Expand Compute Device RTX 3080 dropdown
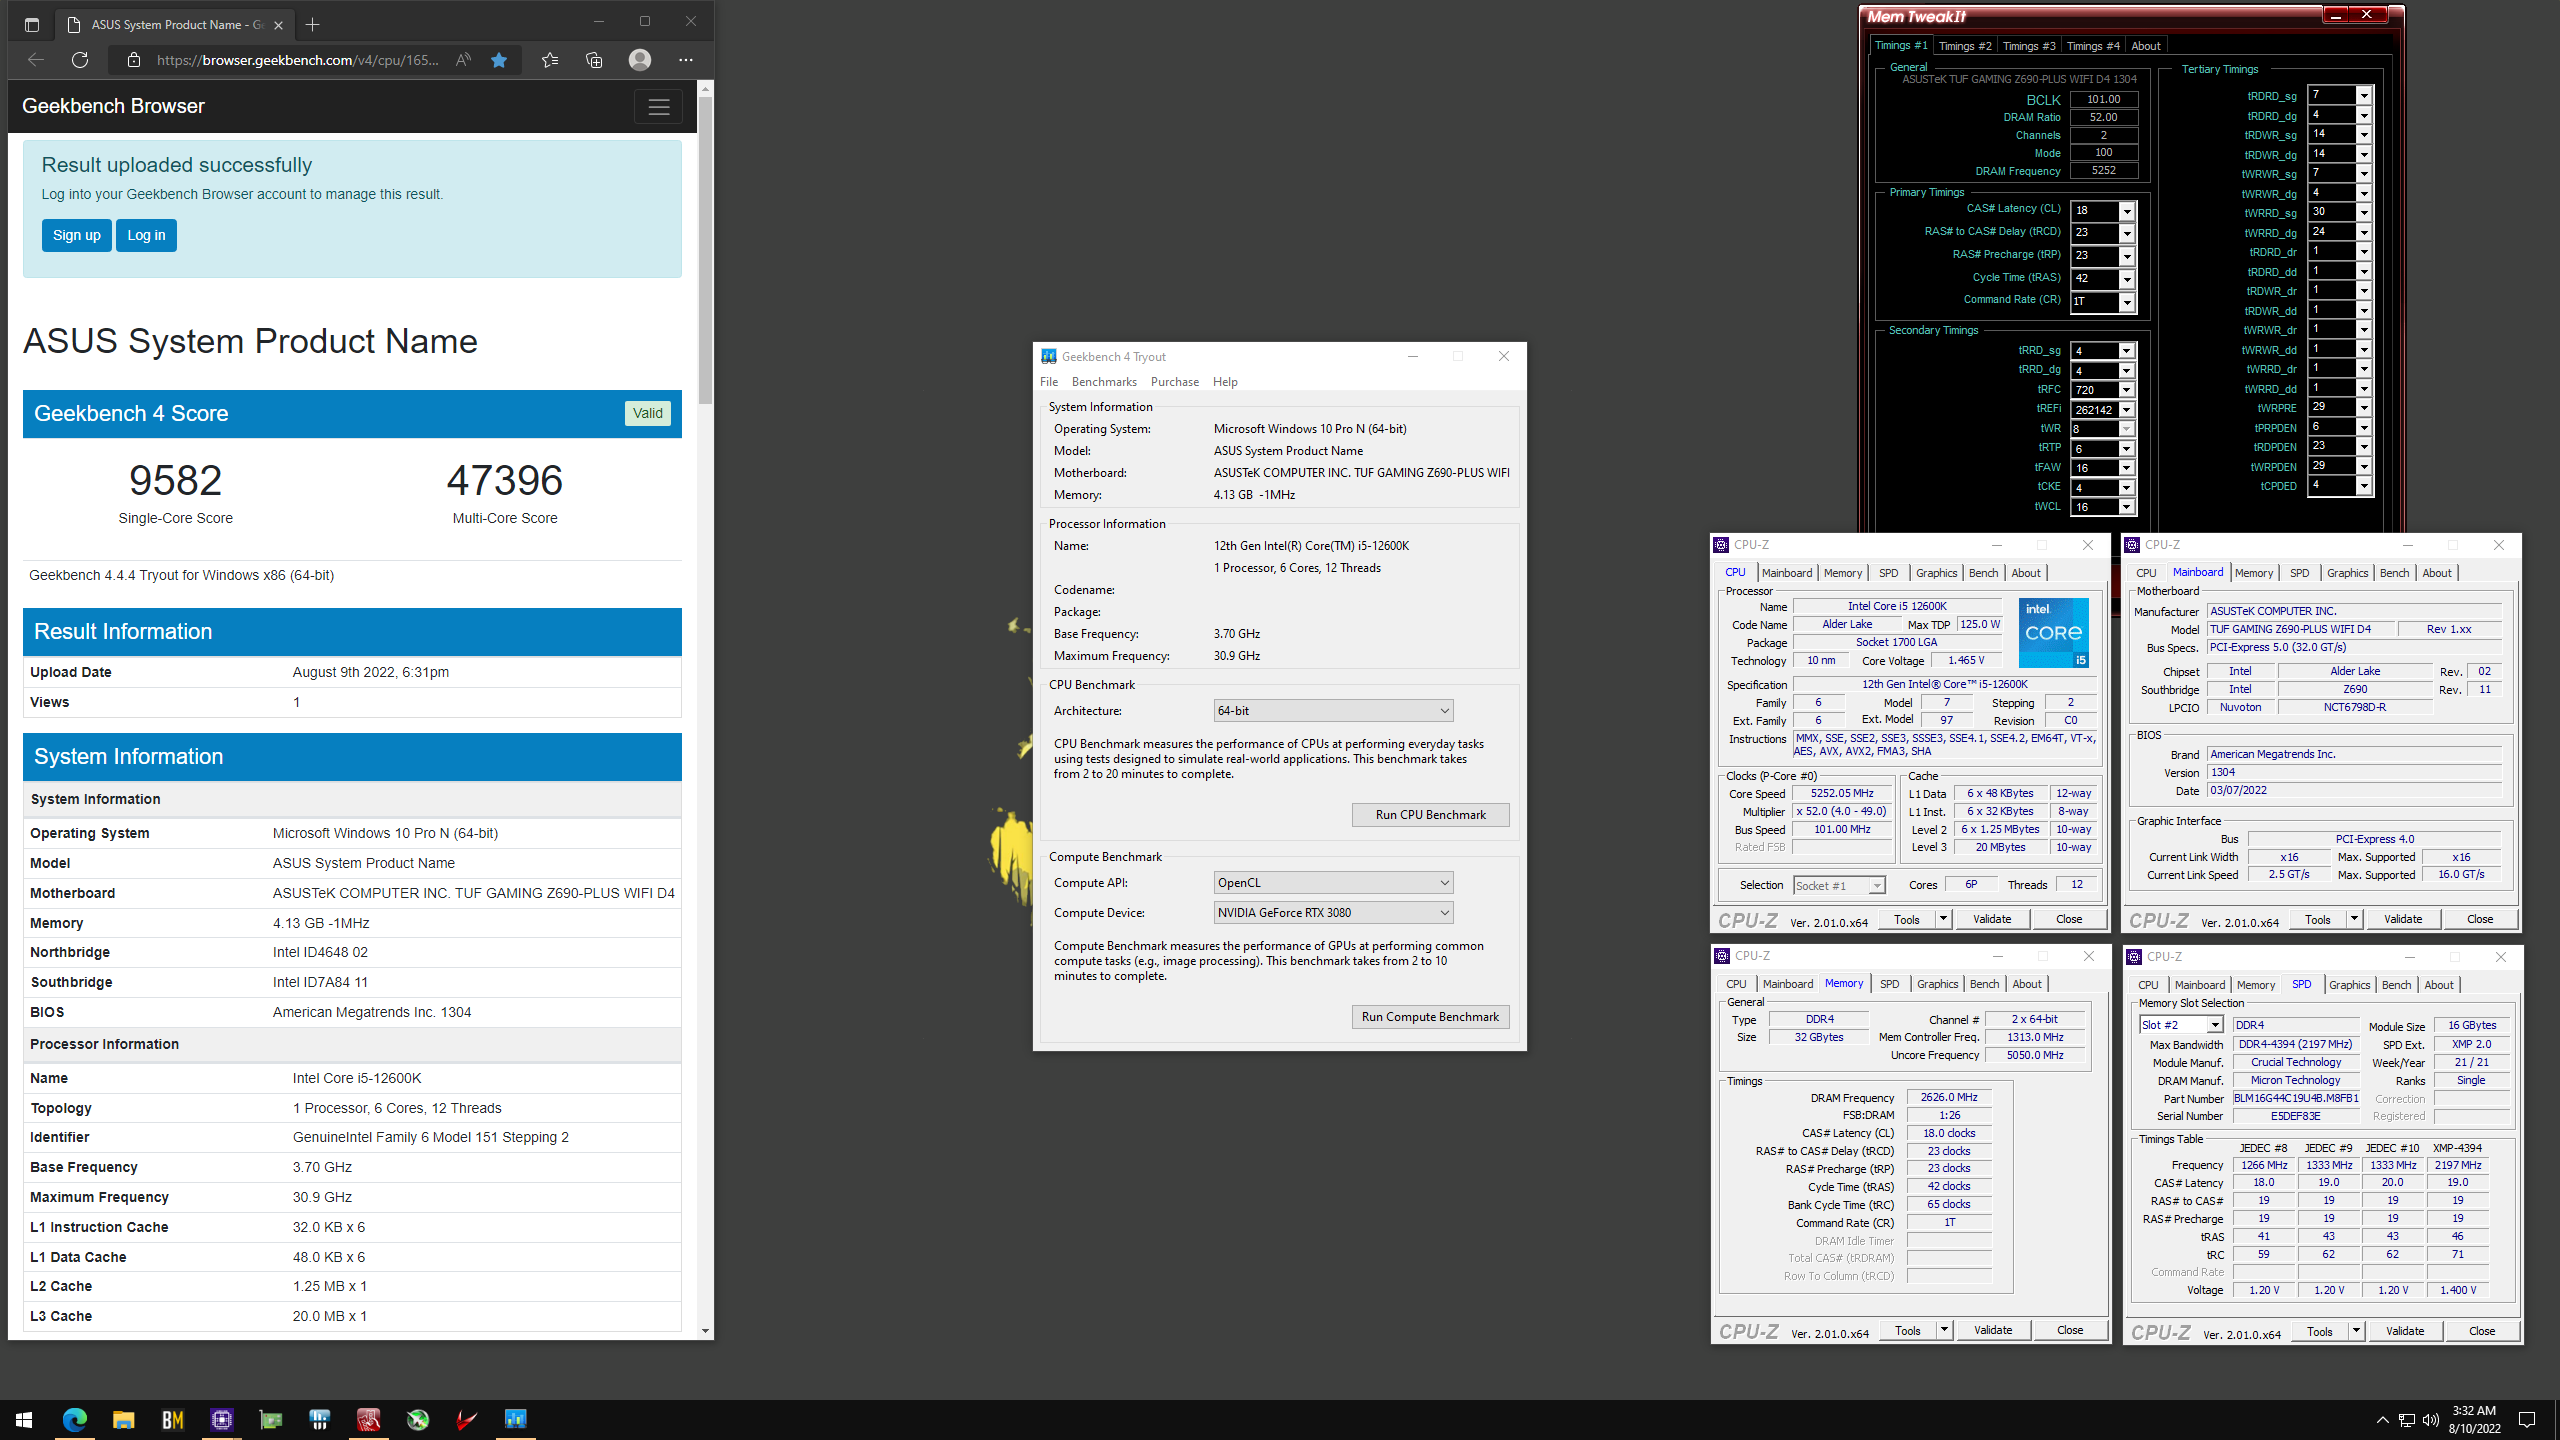 (x=1333, y=913)
